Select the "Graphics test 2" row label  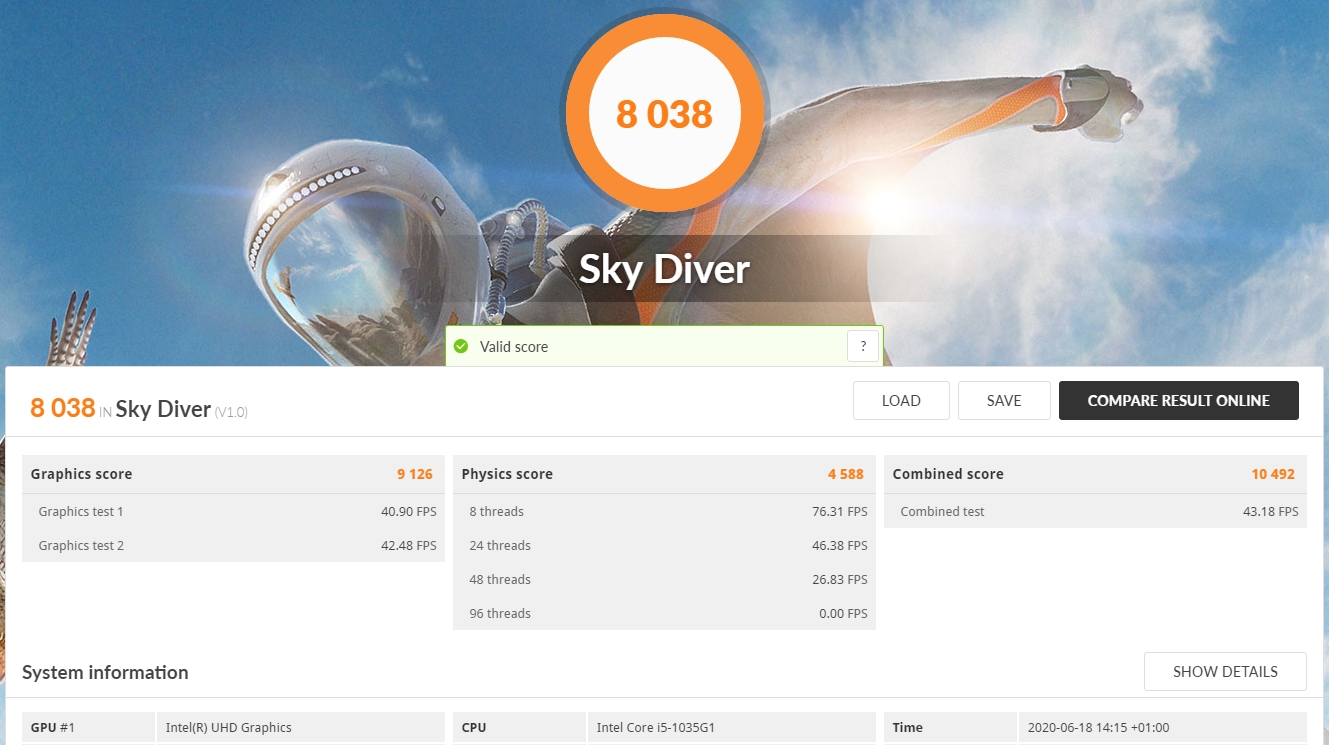(81, 546)
